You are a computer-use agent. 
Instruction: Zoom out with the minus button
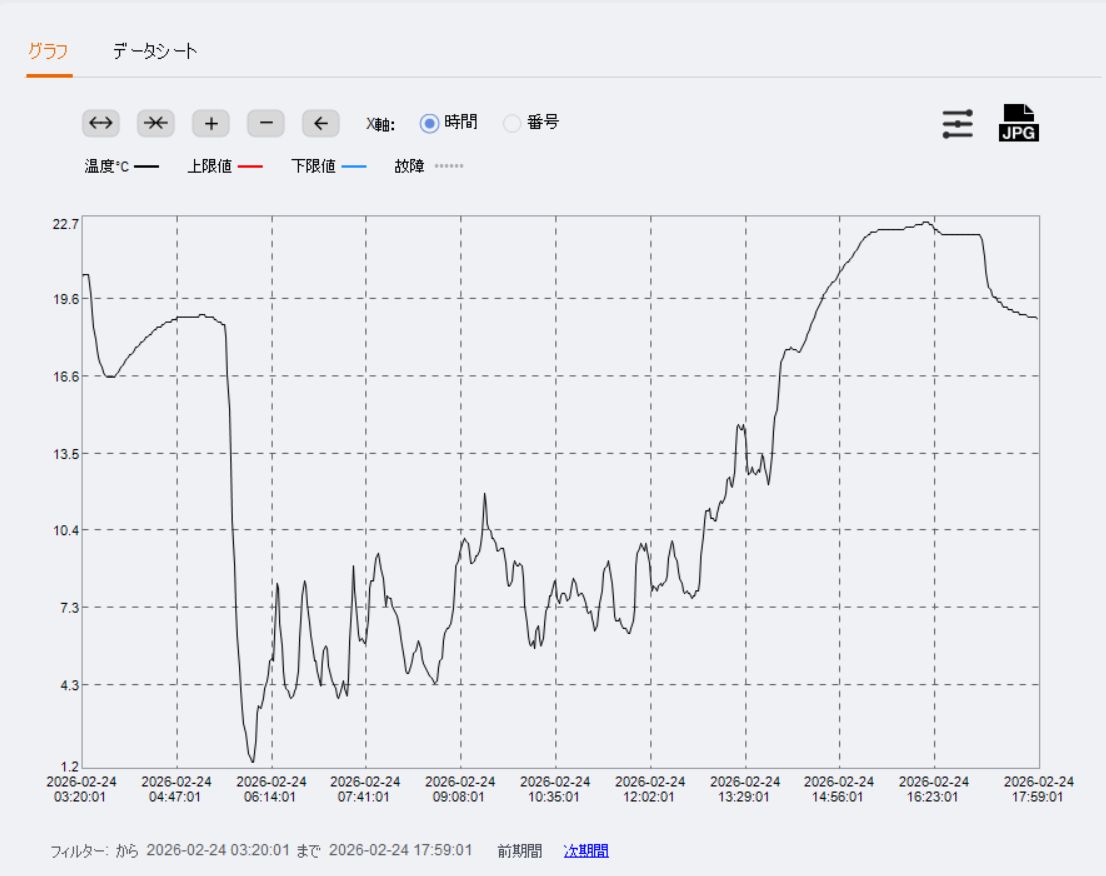[x=265, y=123]
